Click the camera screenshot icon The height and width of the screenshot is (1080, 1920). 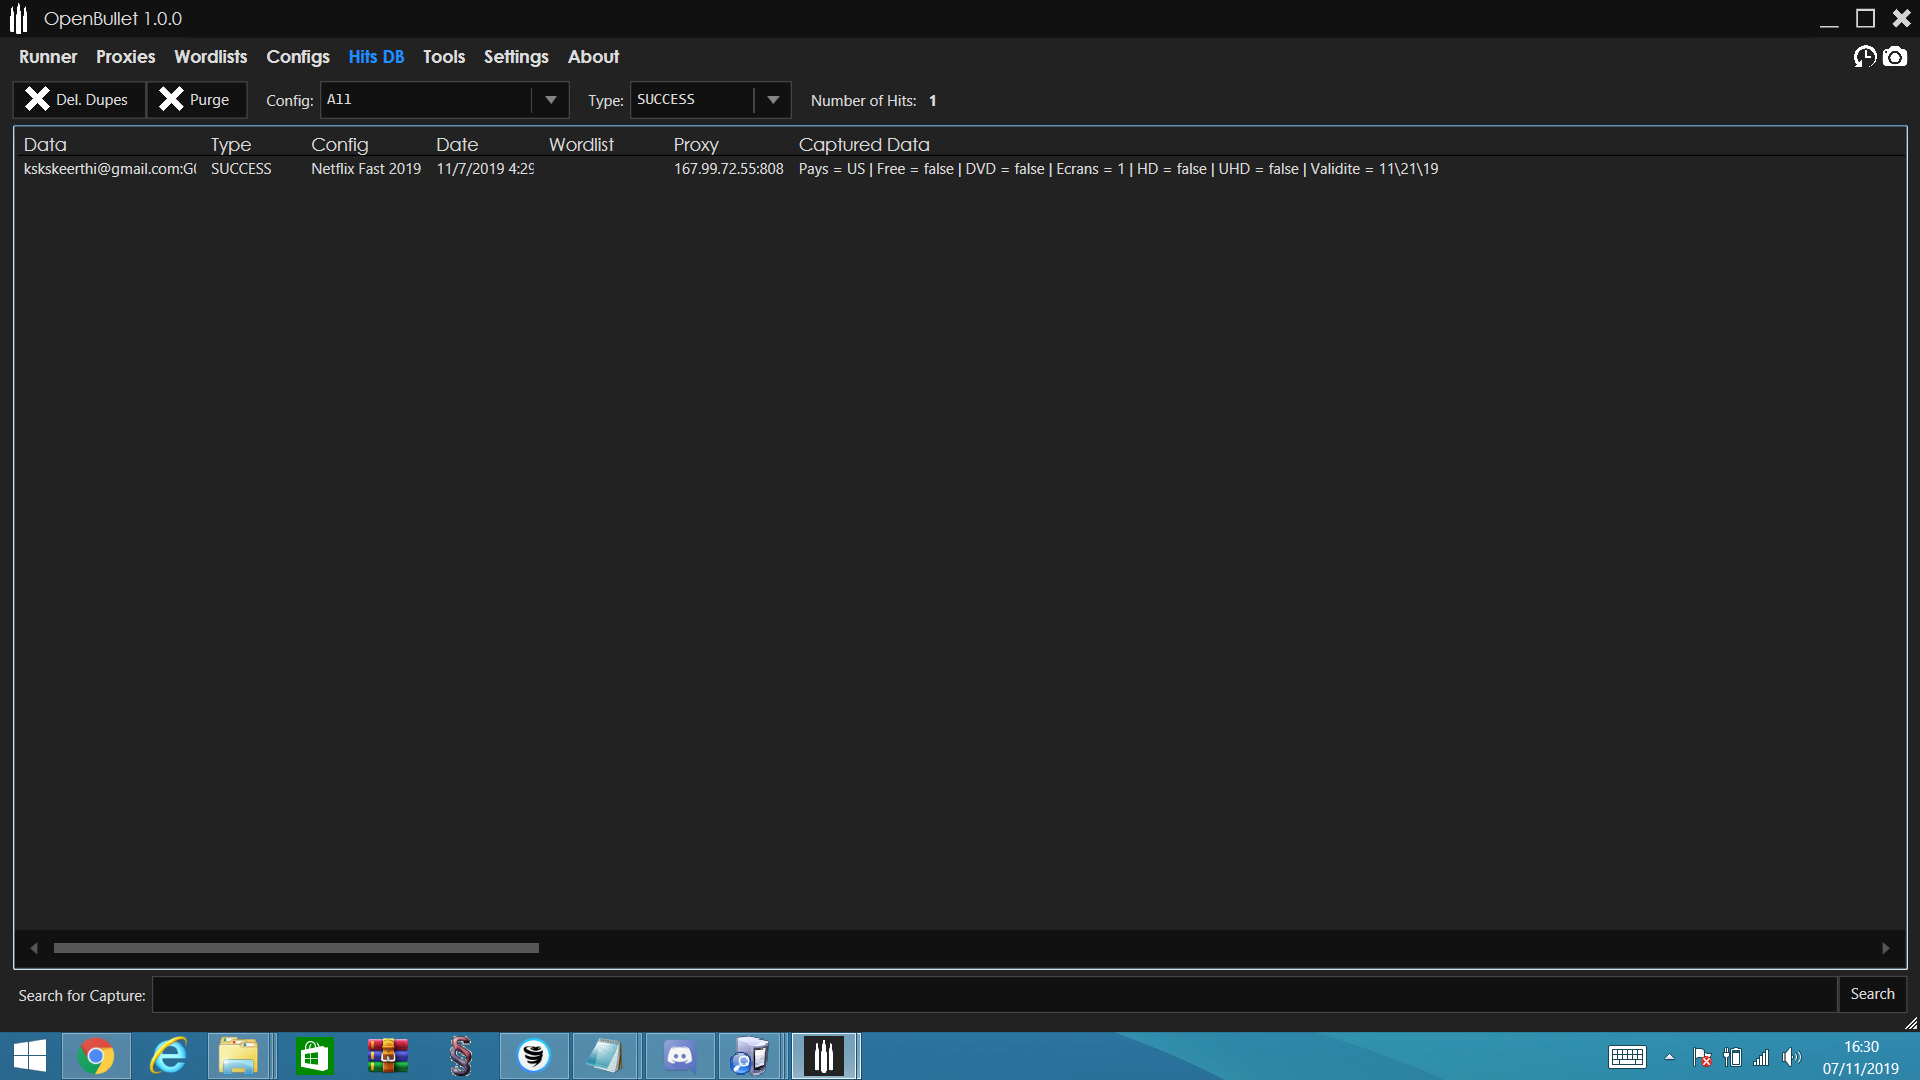point(1895,57)
